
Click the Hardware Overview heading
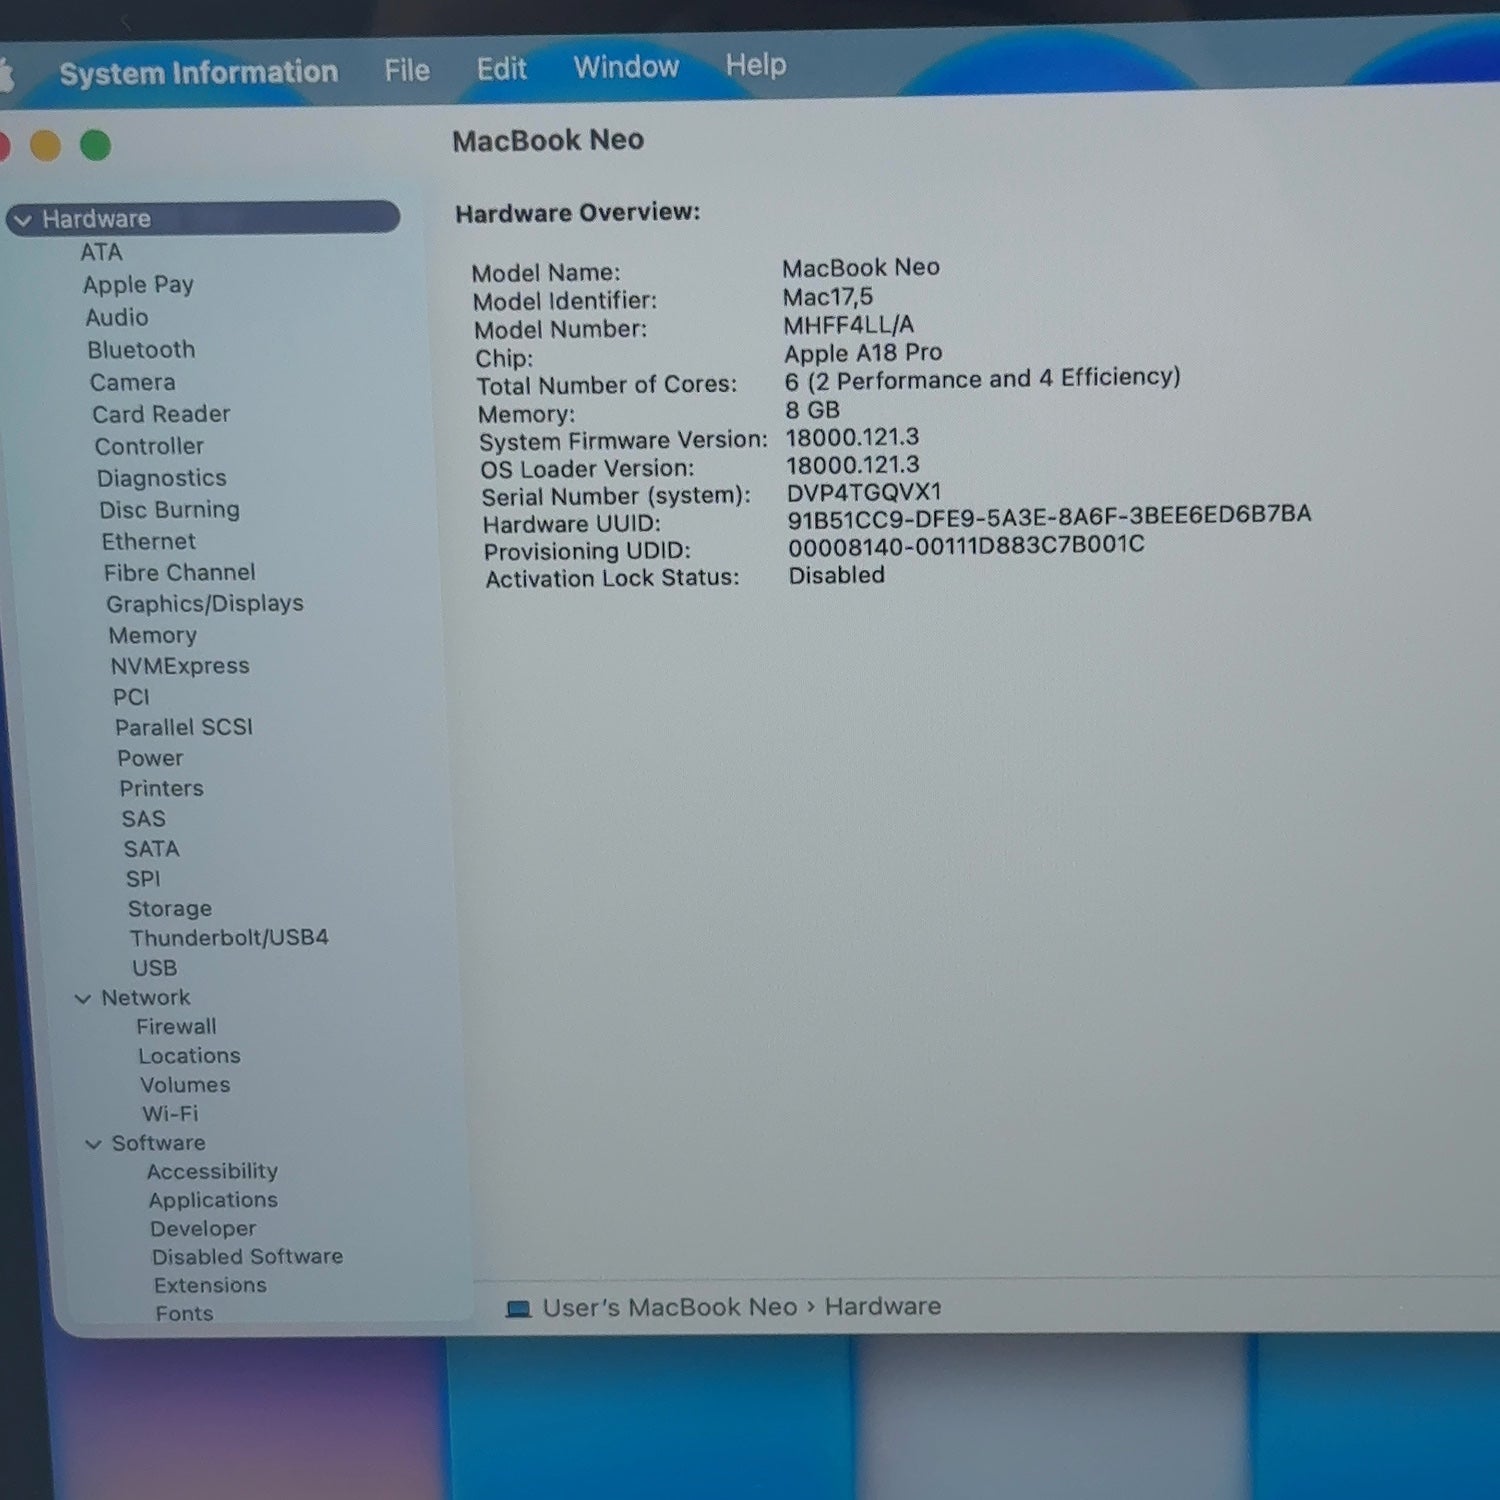point(577,213)
